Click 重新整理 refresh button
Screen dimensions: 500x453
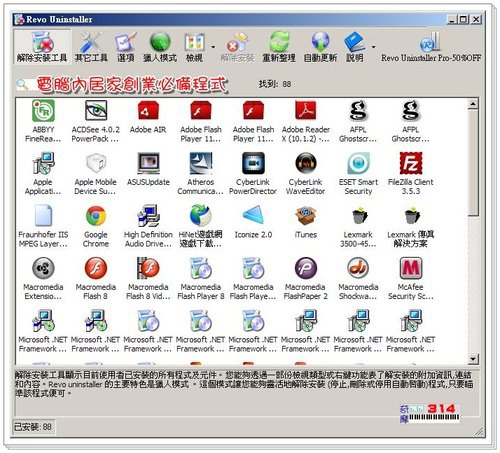tap(279, 47)
